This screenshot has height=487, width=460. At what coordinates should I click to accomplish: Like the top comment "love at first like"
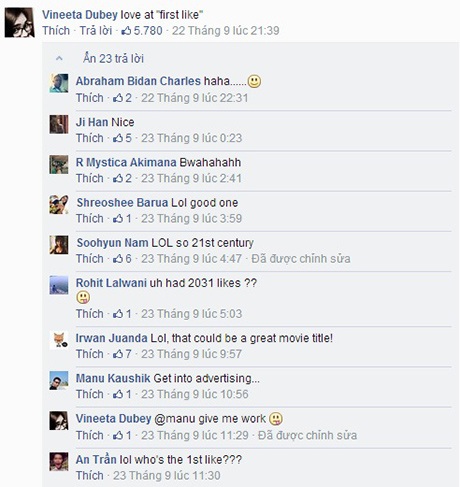[x=56, y=31]
